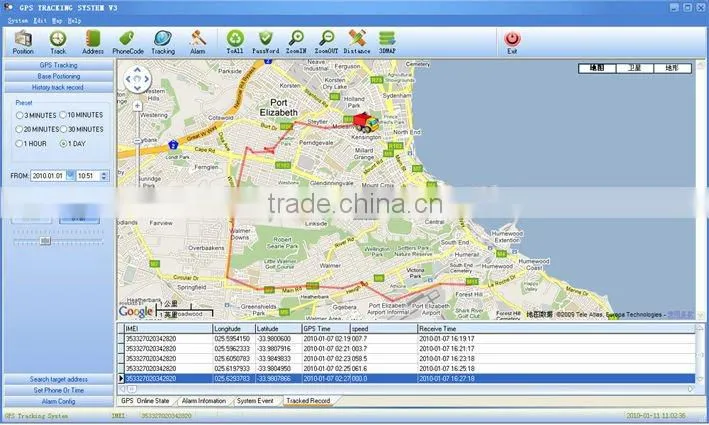Open the Map menu

click(57, 21)
